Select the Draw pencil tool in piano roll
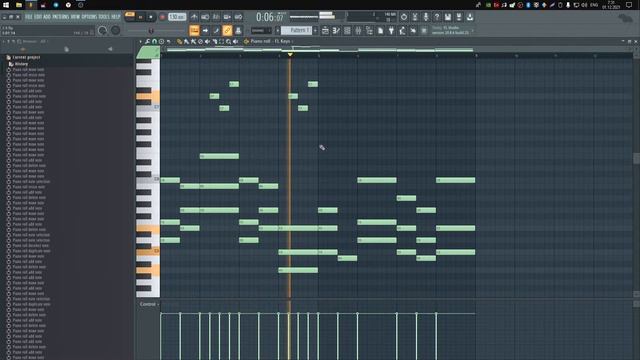 point(179,42)
